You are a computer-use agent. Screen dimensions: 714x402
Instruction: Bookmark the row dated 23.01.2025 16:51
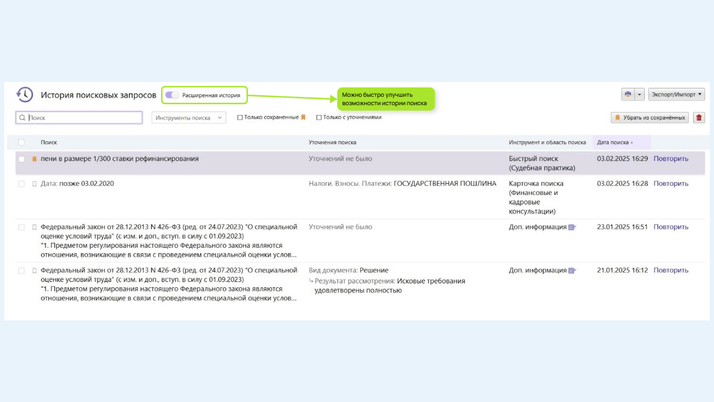tap(34, 227)
